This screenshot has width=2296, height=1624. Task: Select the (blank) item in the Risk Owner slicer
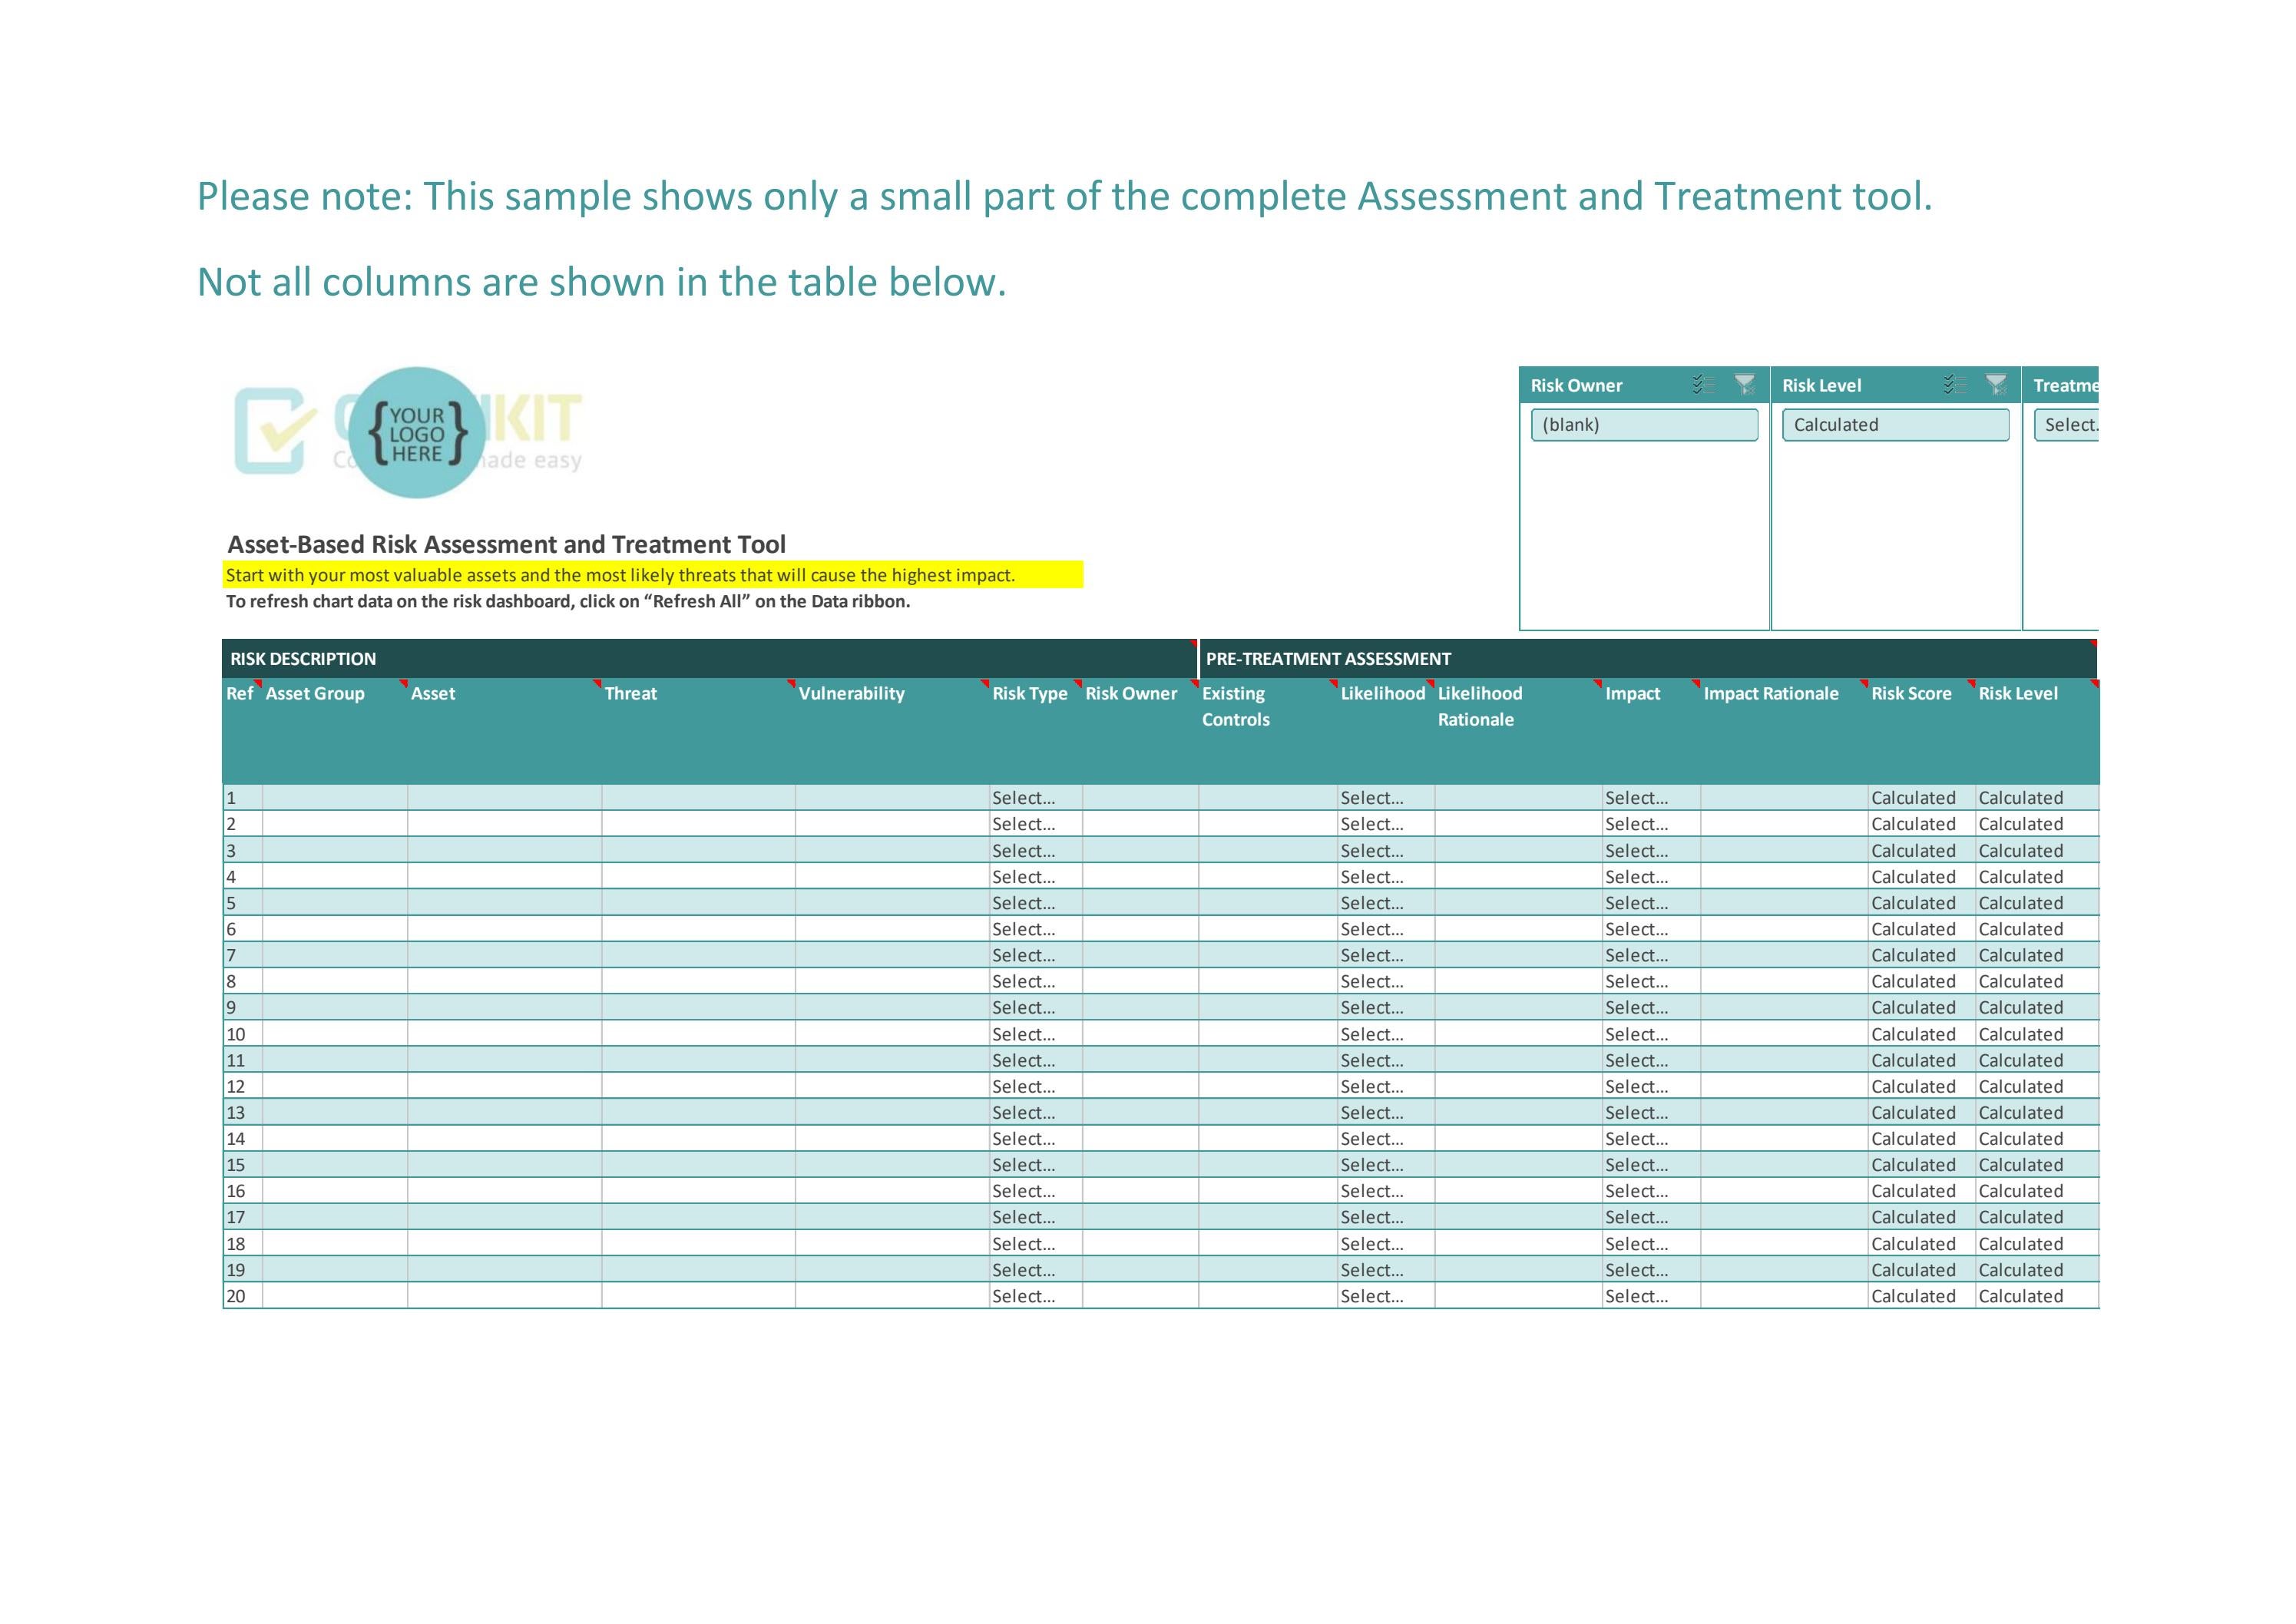coord(1644,424)
